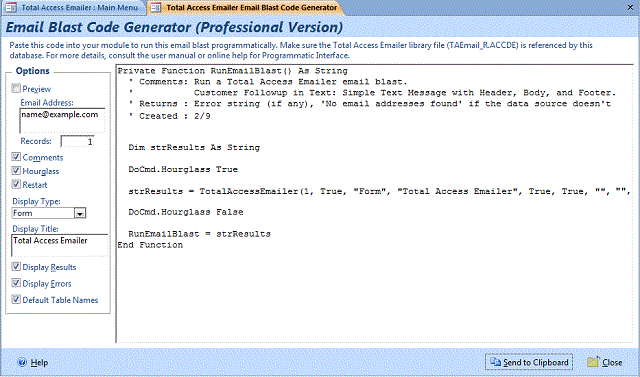Screen dimensions: 640x377
Task: Enable the Preview checkbox
Action: coord(16,88)
